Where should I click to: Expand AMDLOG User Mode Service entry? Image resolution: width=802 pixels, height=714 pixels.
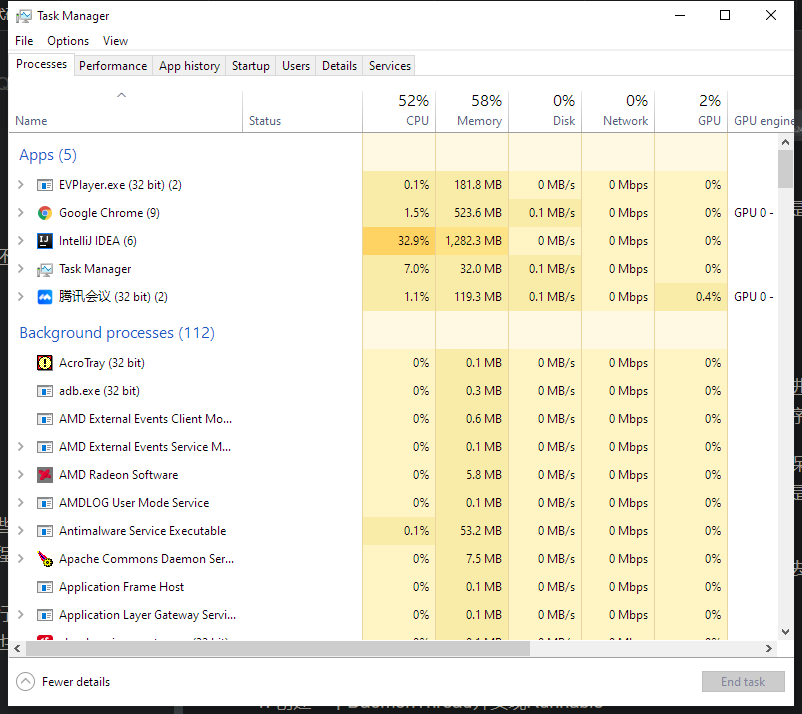[20, 503]
